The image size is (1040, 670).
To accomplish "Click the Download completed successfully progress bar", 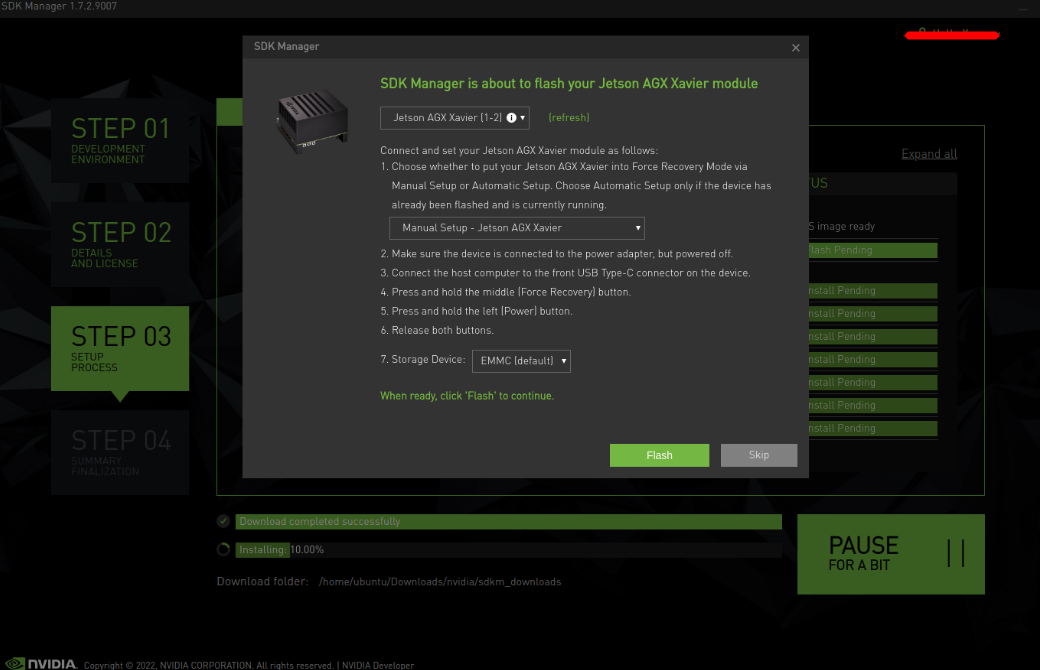I will pyautogui.click(x=508, y=521).
